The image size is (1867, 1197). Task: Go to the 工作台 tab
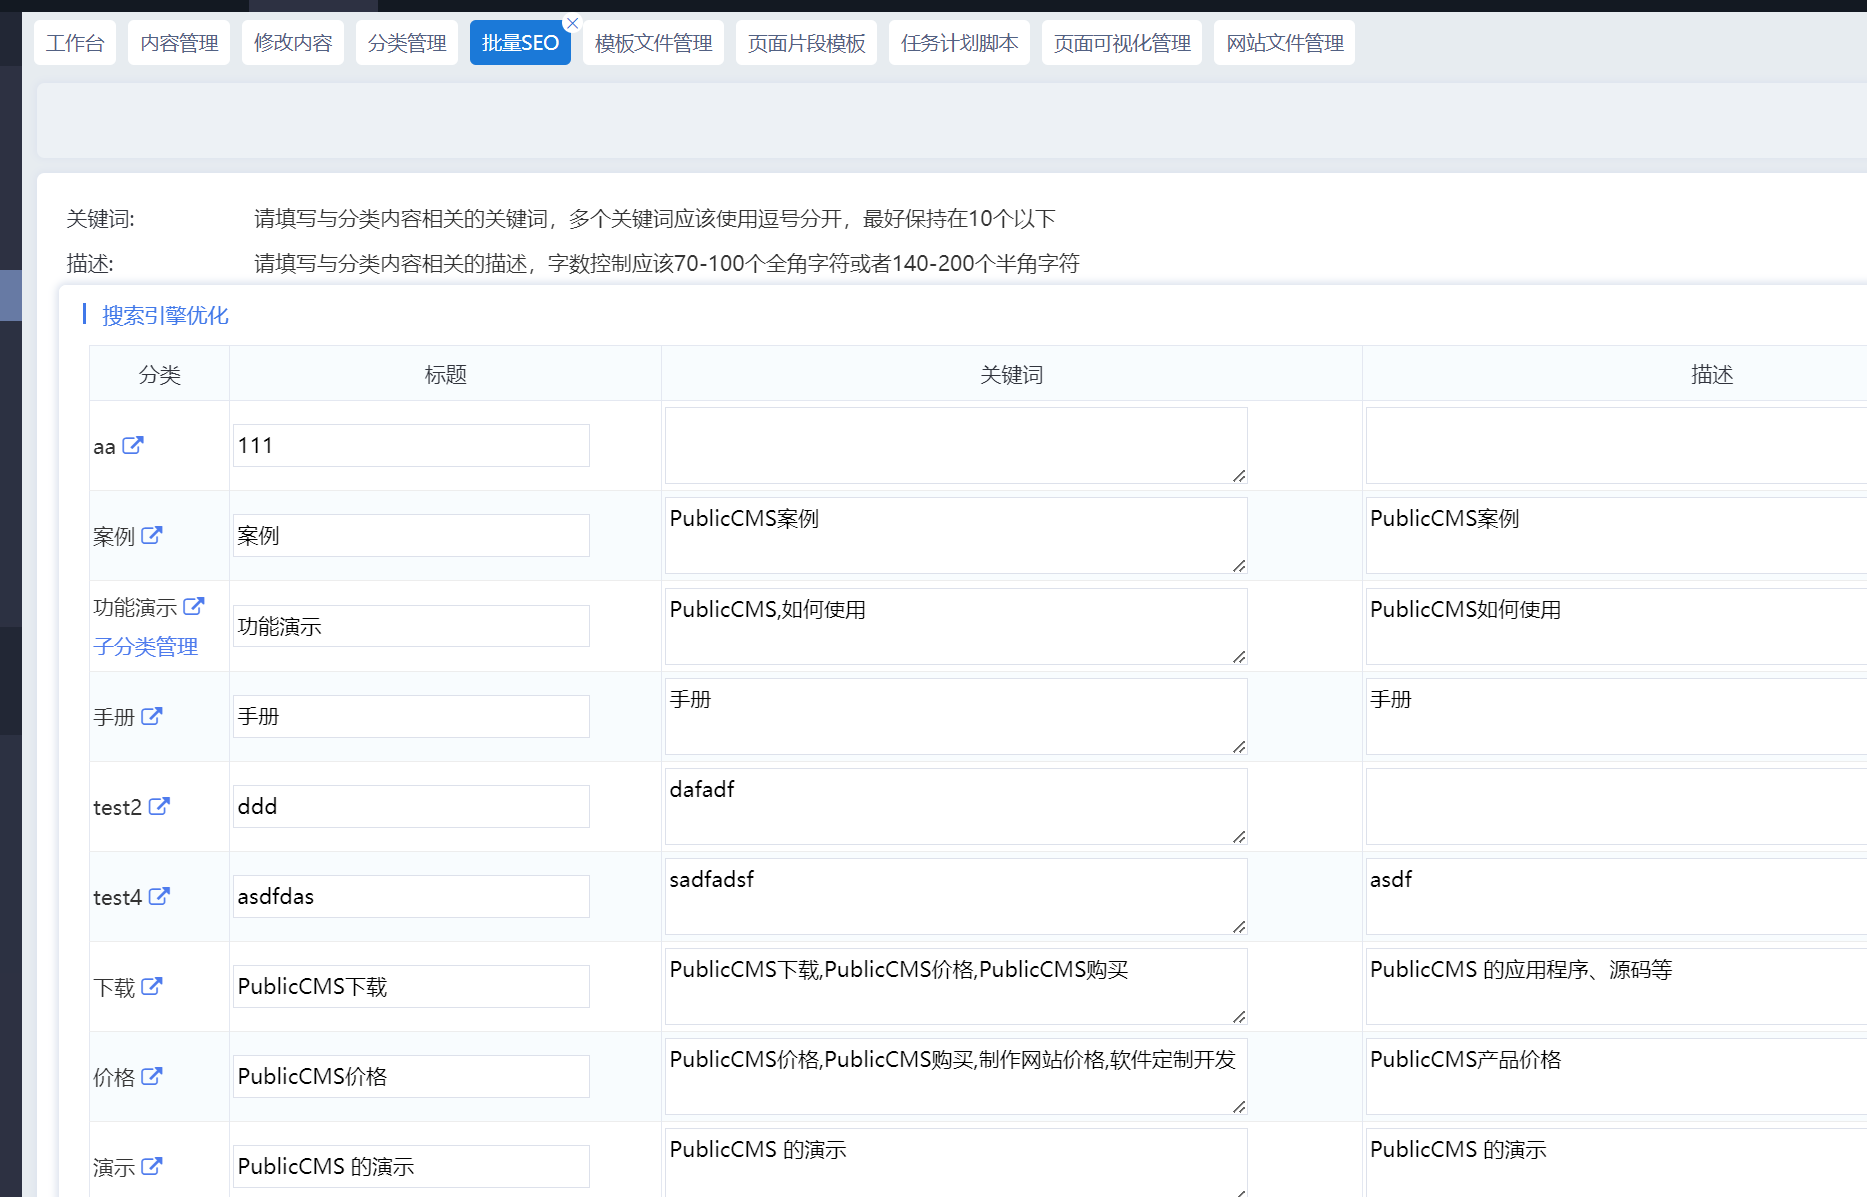75,43
